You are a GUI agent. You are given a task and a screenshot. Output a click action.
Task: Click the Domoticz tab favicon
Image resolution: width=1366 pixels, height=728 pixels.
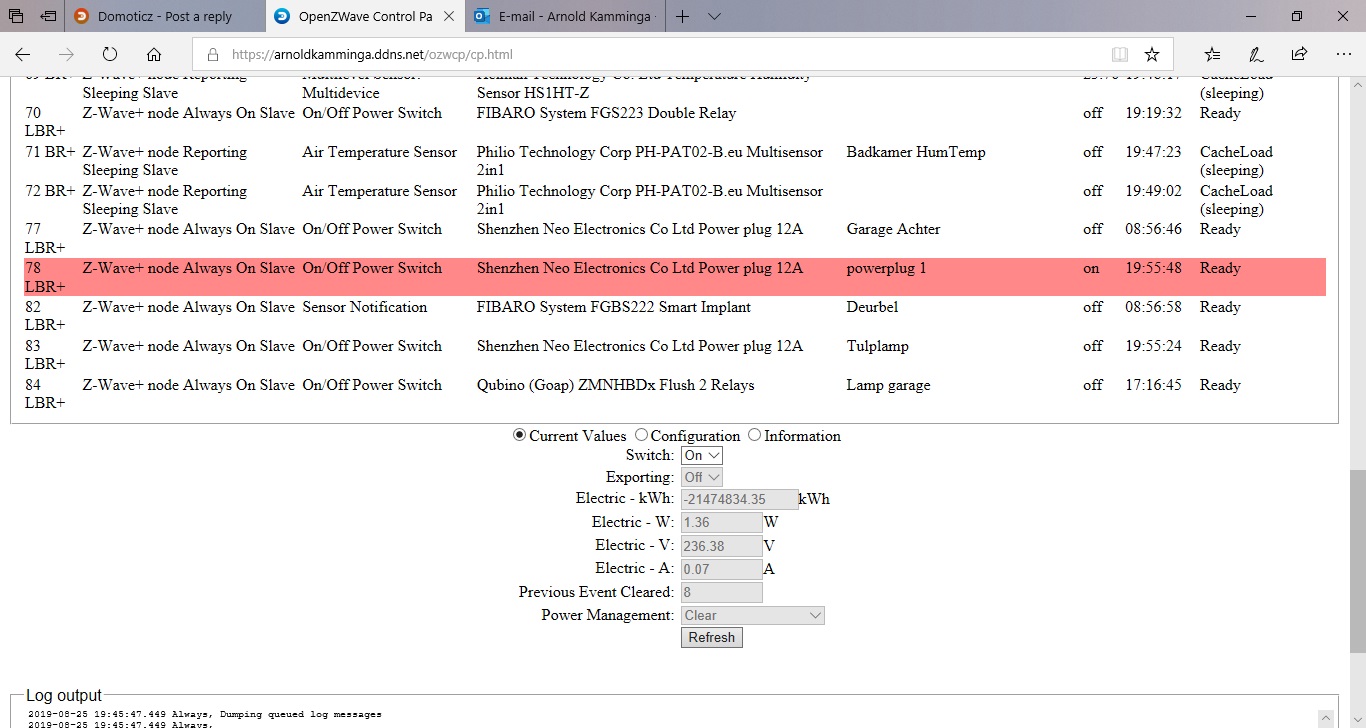(81, 16)
